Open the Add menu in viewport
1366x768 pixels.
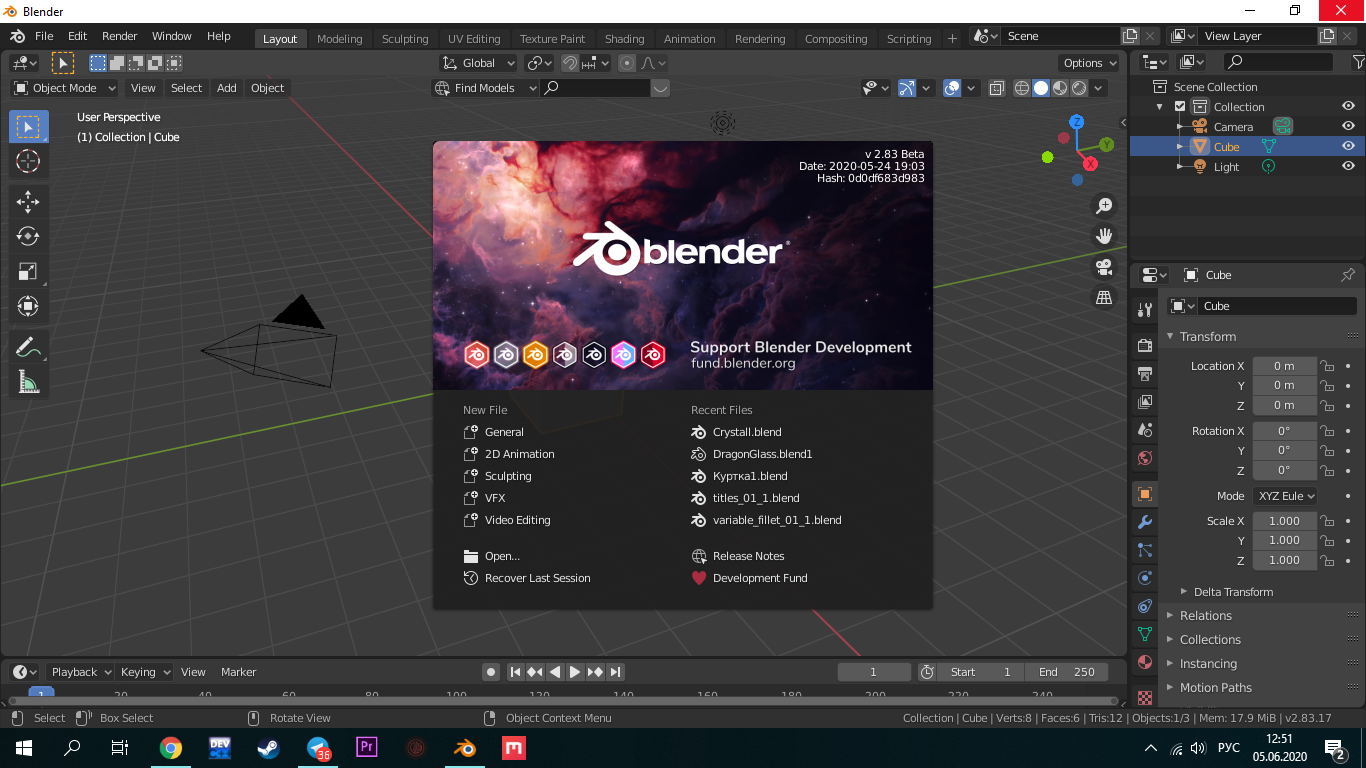(227, 88)
